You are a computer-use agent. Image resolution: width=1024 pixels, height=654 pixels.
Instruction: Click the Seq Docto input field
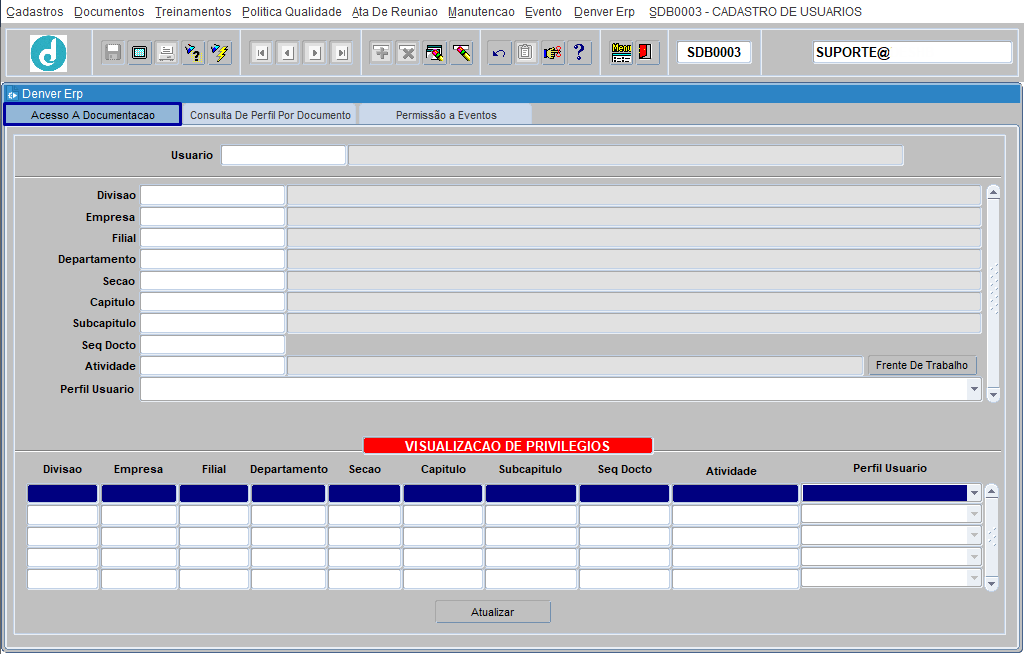(x=213, y=345)
